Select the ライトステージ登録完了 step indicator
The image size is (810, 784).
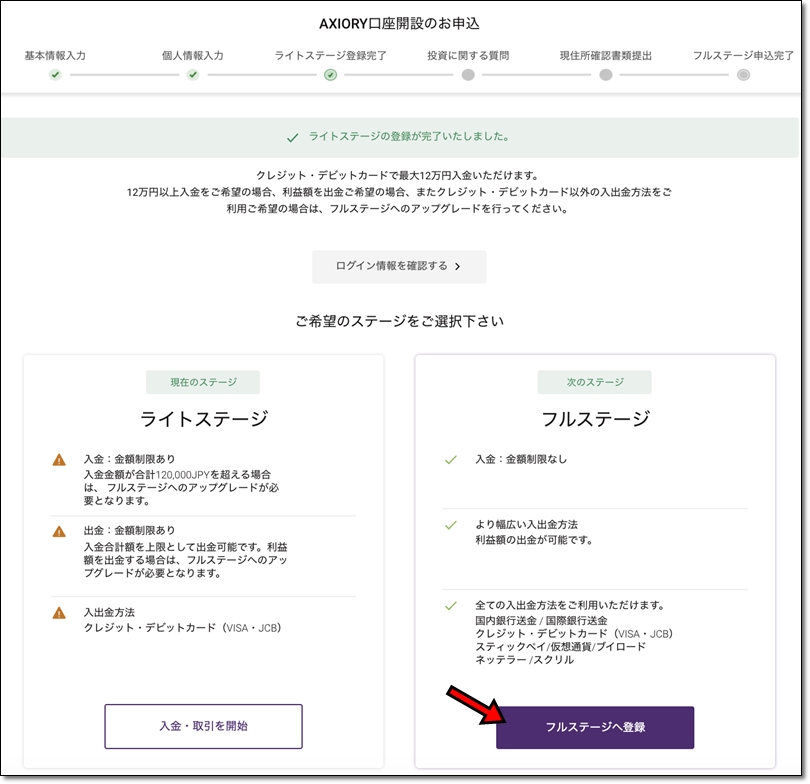331,75
